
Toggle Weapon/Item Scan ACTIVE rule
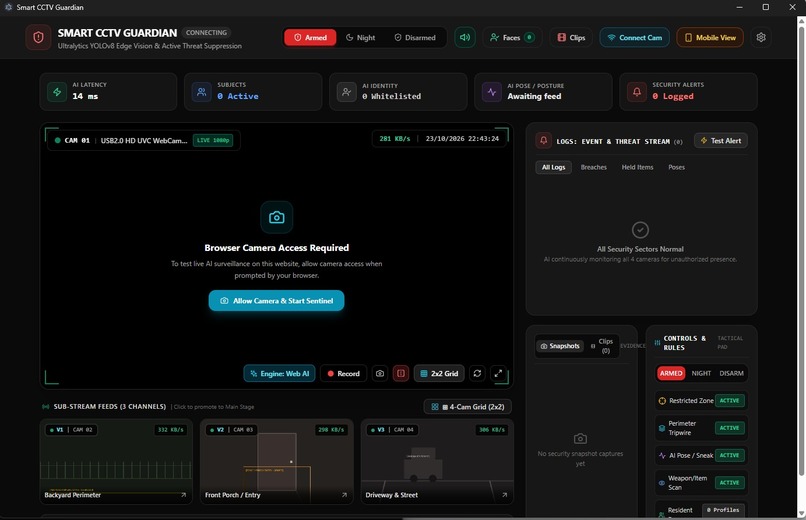(729, 482)
